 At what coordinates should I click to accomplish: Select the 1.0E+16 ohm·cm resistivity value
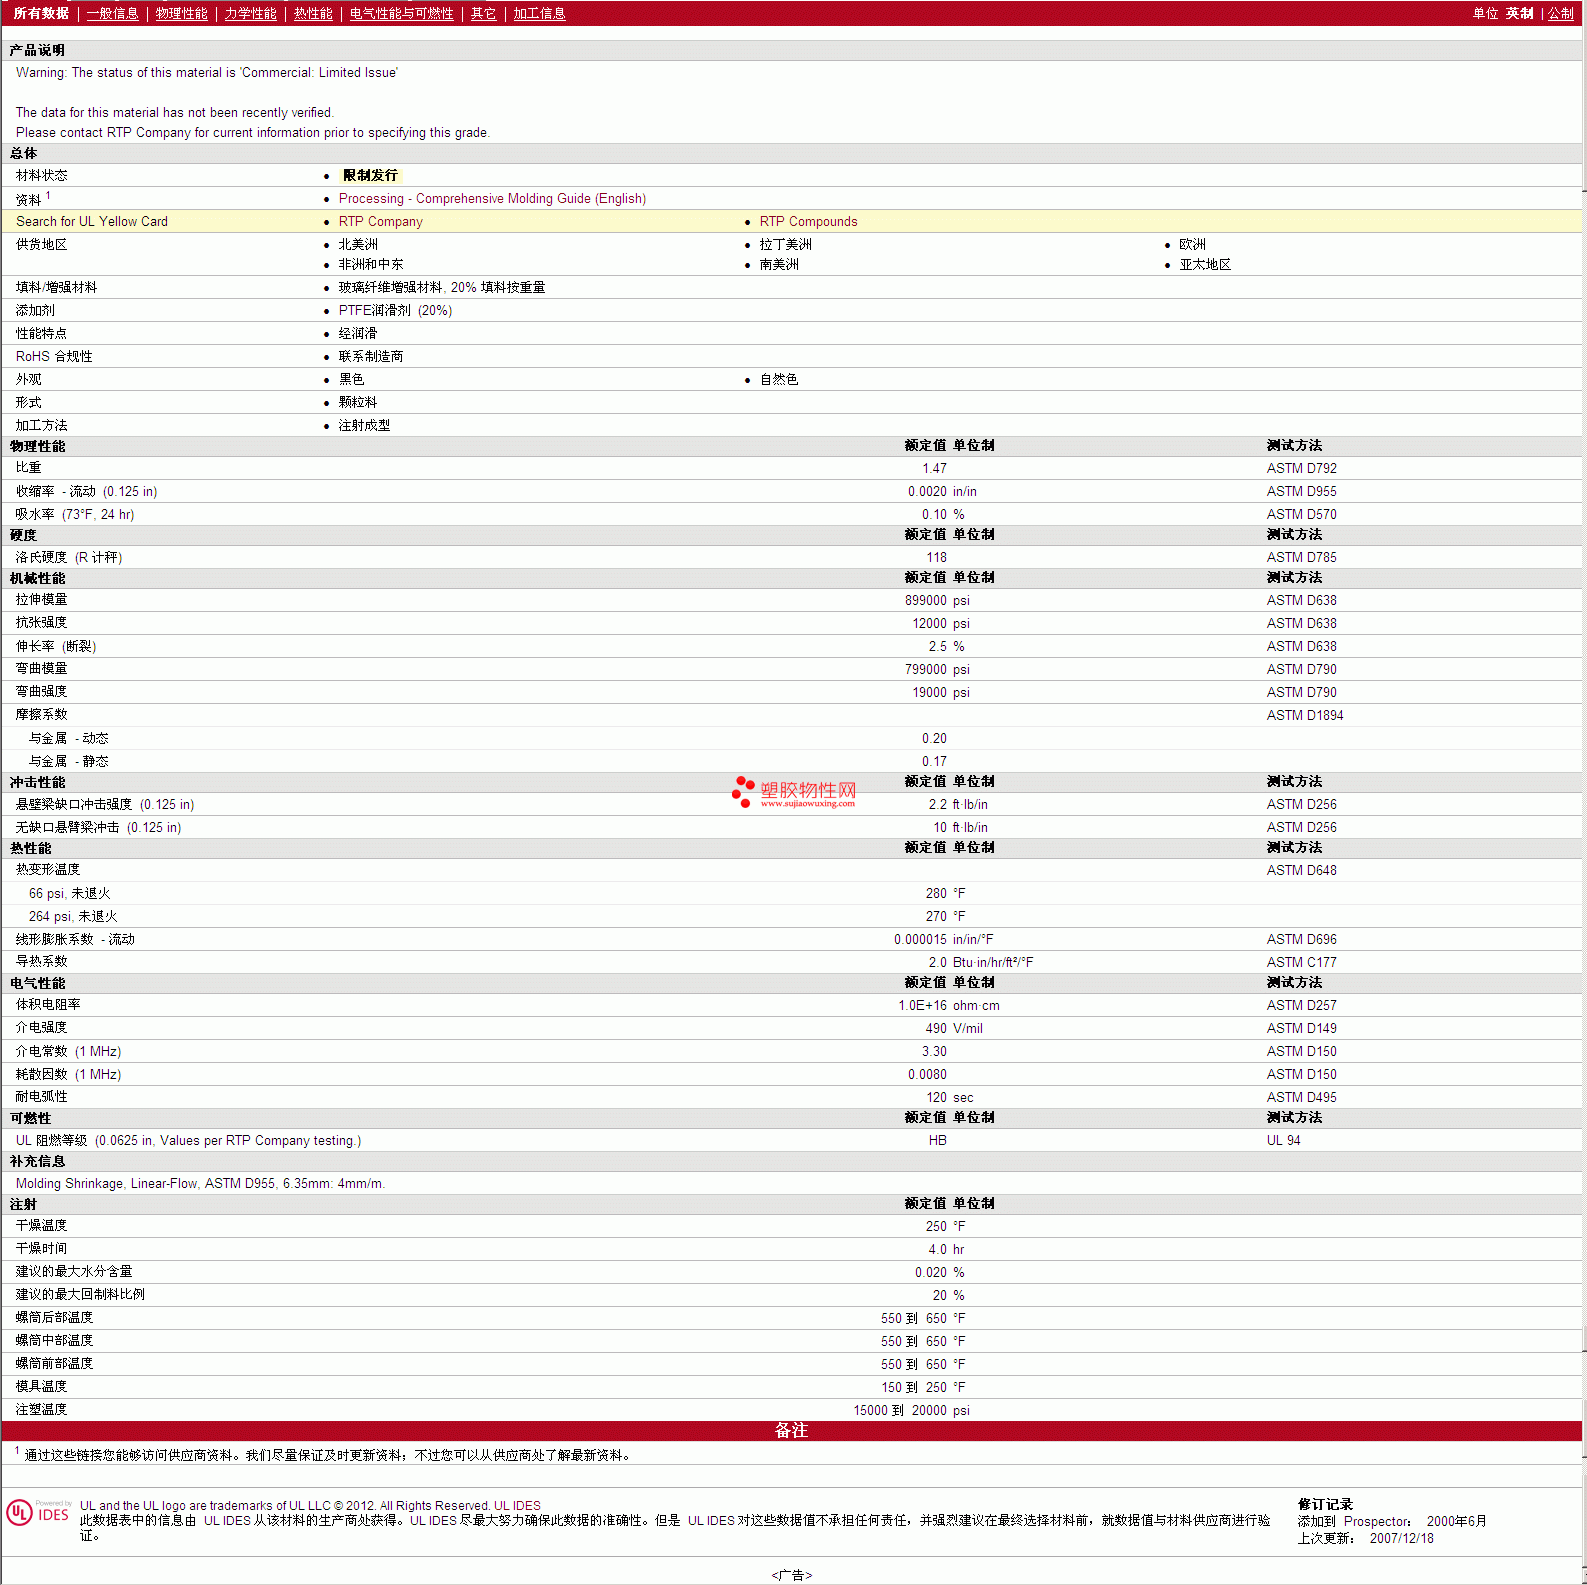point(949,1005)
